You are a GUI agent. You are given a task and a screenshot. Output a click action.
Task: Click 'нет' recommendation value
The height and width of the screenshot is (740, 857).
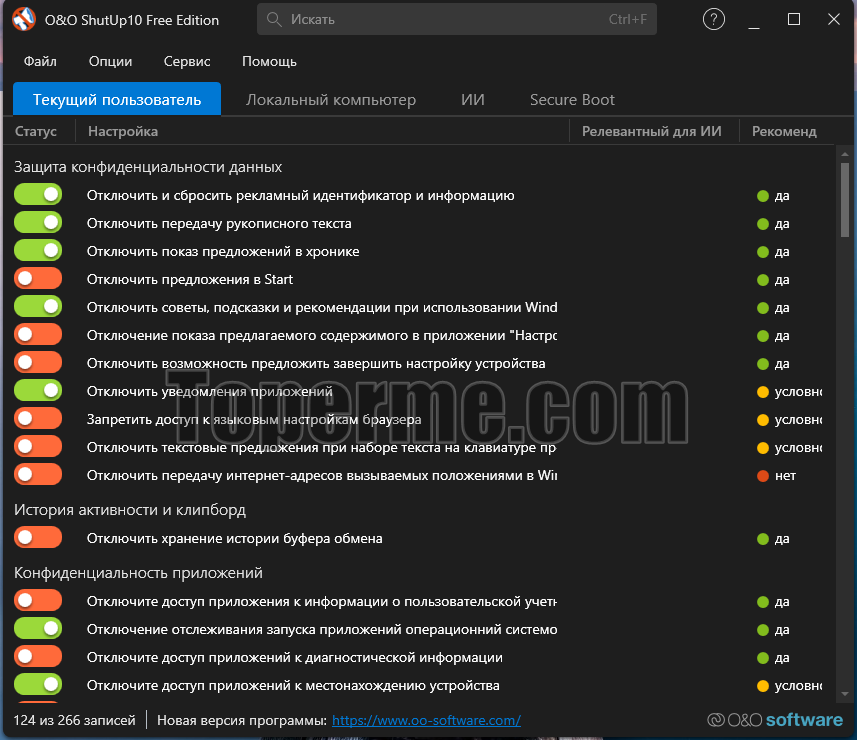tap(785, 475)
